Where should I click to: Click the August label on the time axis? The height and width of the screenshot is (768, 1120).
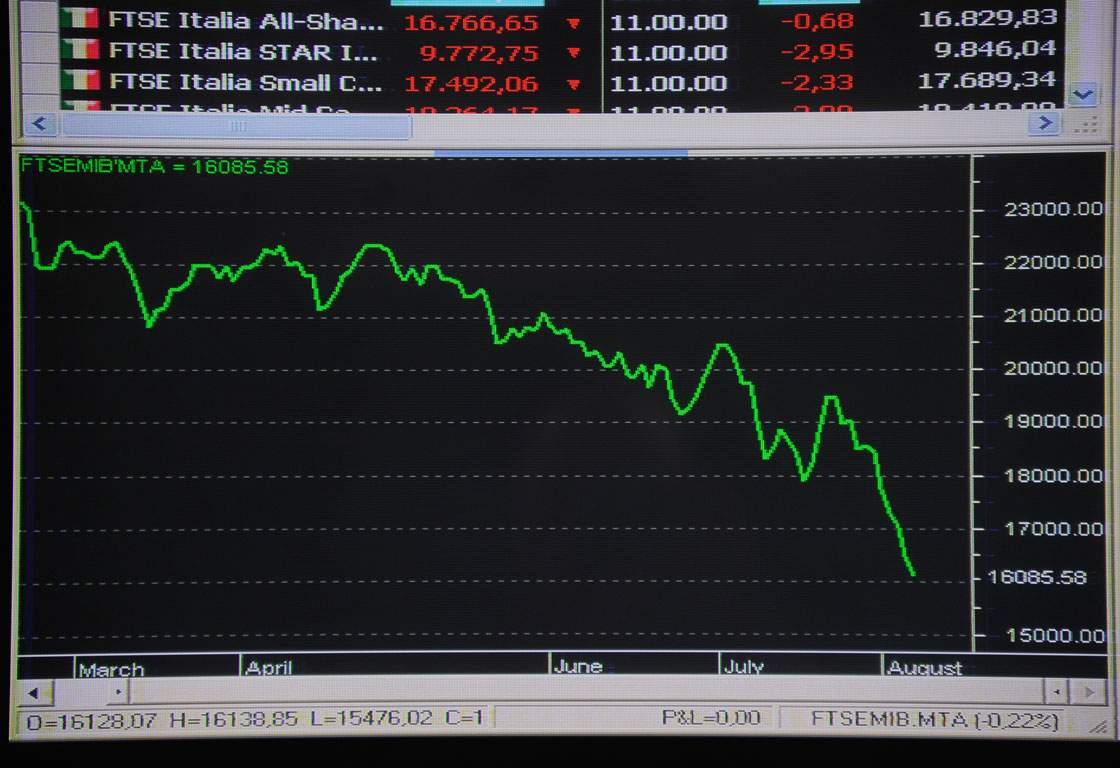click(924, 668)
